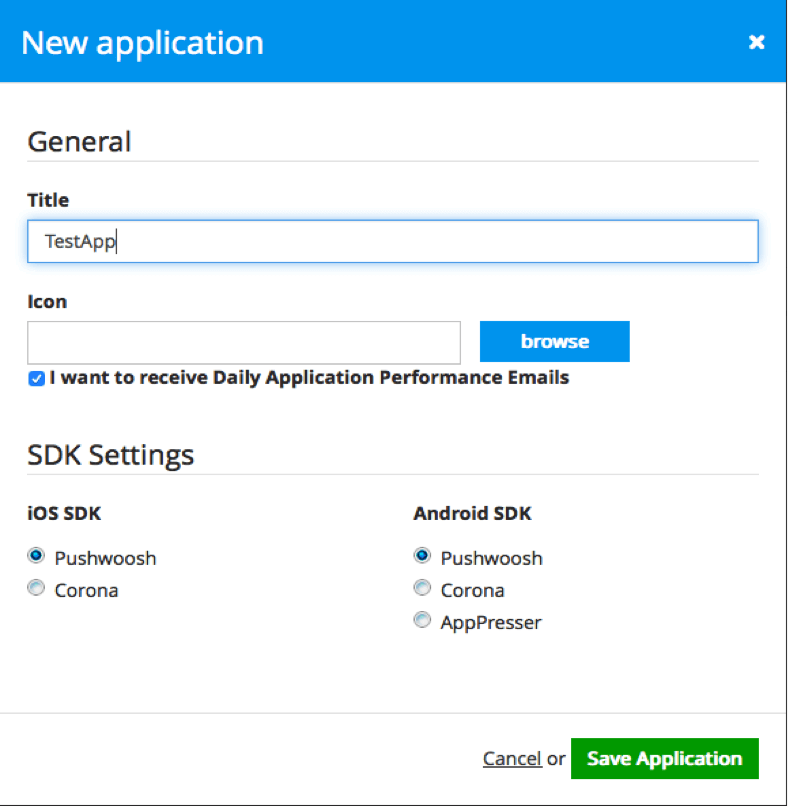The height and width of the screenshot is (807, 788).
Task: Select Corona under iOS SDK
Action: click(x=36, y=588)
